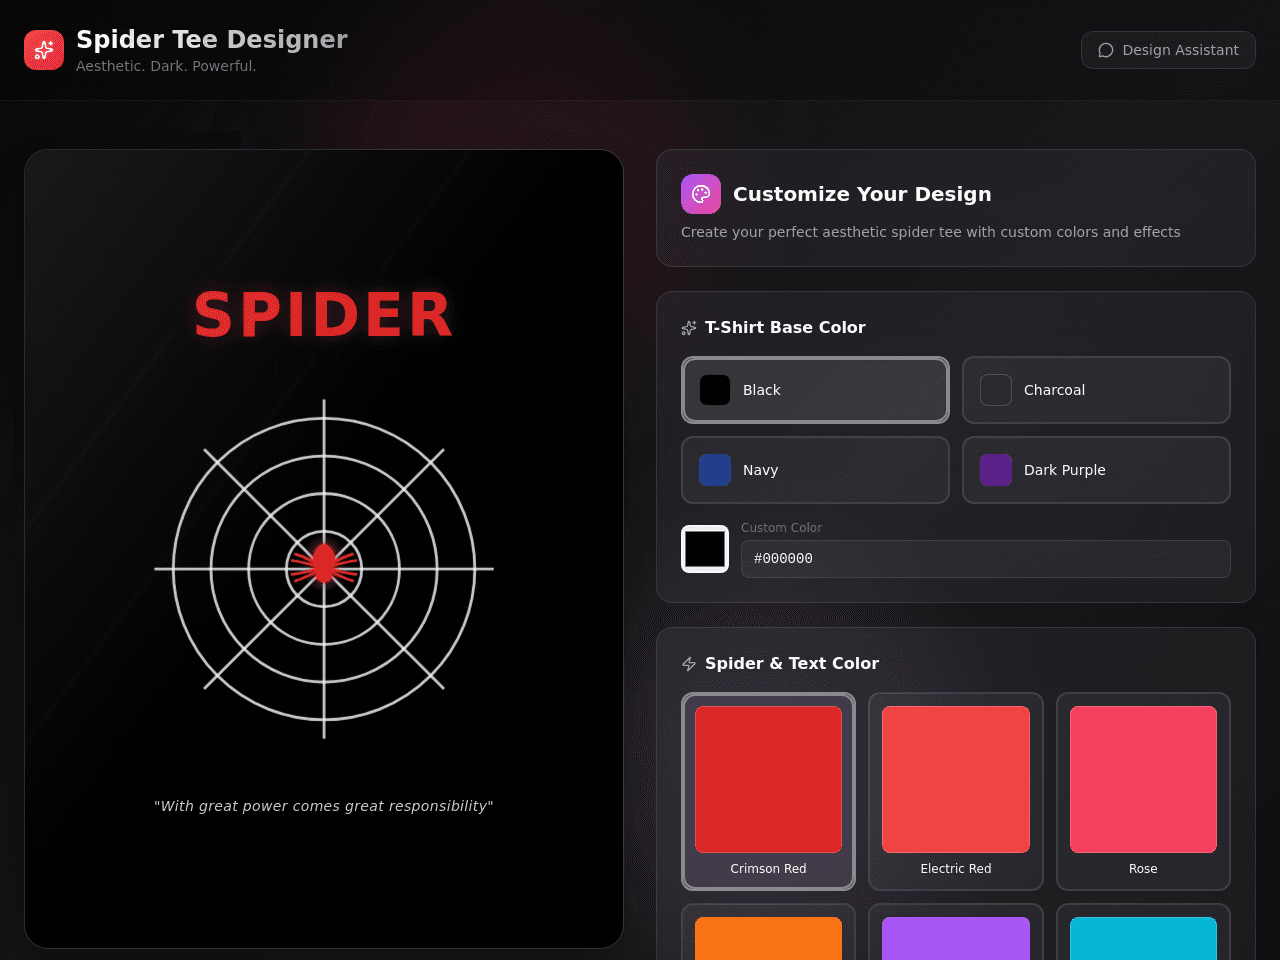Select the Dark Purple base color
The height and width of the screenshot is (960, 1280).
tap(1096, 470)
